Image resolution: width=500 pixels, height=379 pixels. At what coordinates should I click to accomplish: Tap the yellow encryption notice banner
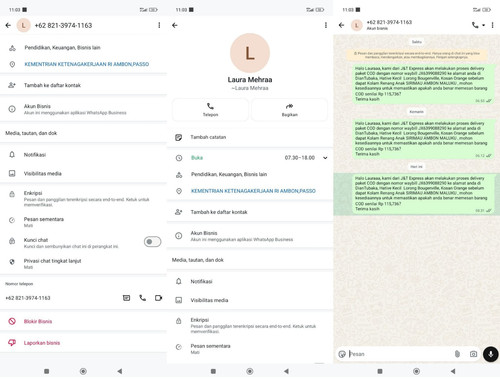(x=417, y=55)
